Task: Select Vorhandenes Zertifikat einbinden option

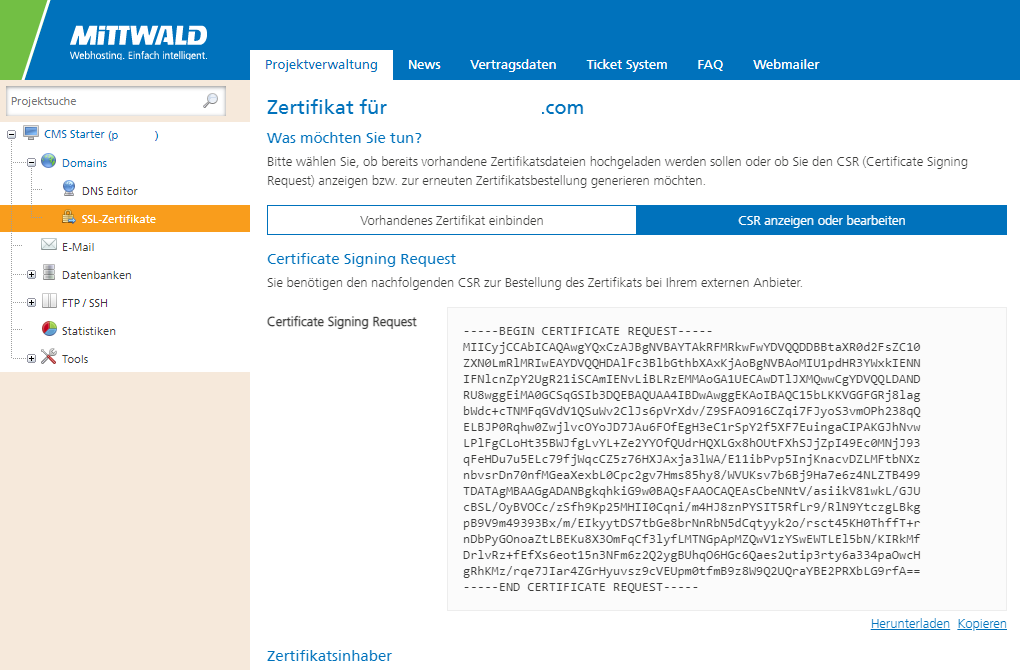Action: click(451, 221)
